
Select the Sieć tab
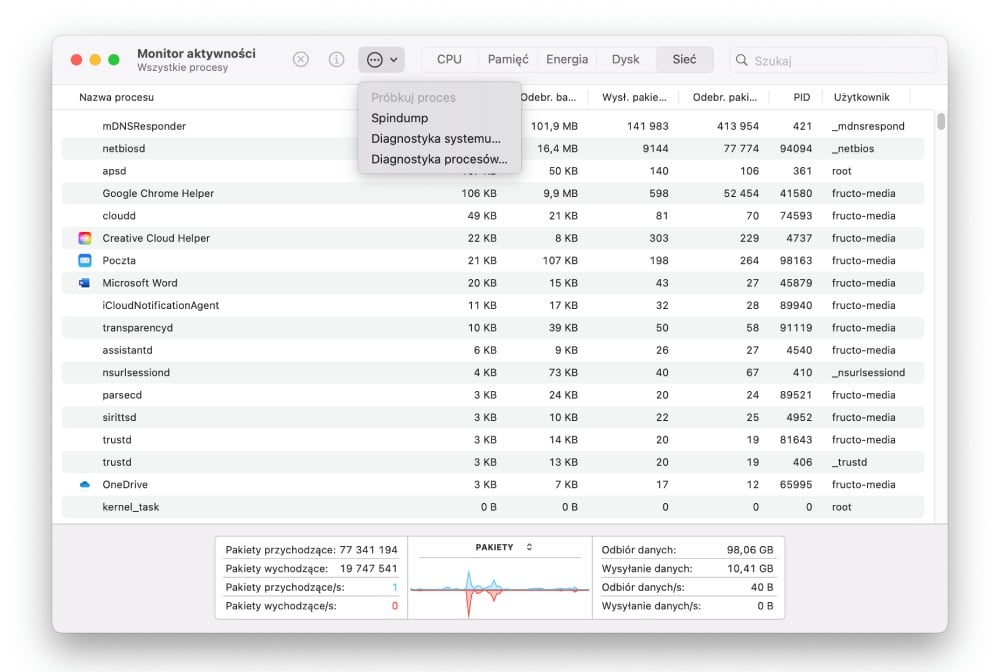(684, 59)
